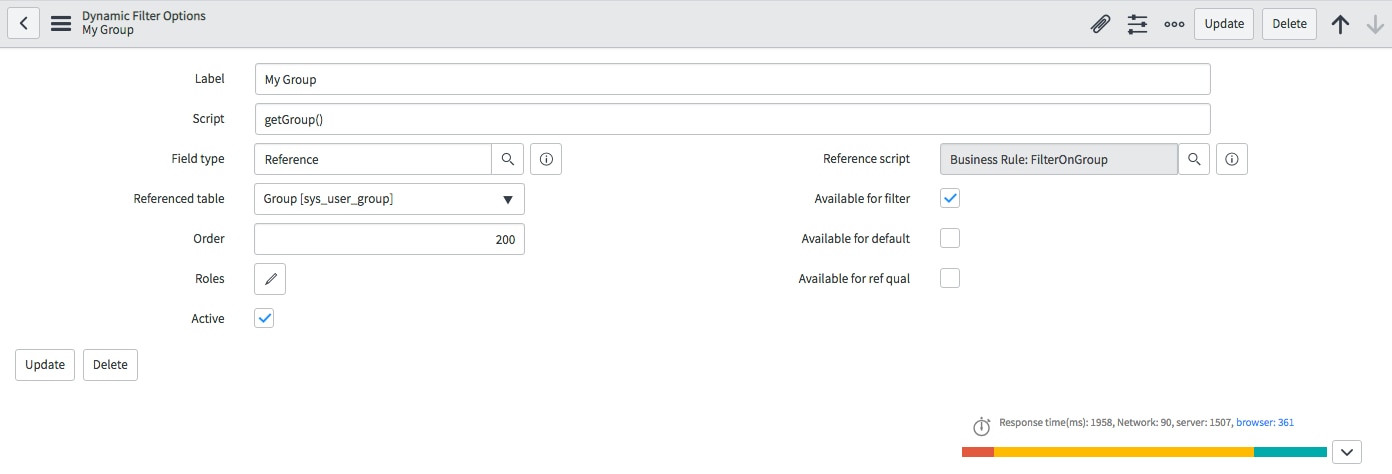Click the Delete button in header
This screenshot has width=1392, height=474.
[1289, 24]
